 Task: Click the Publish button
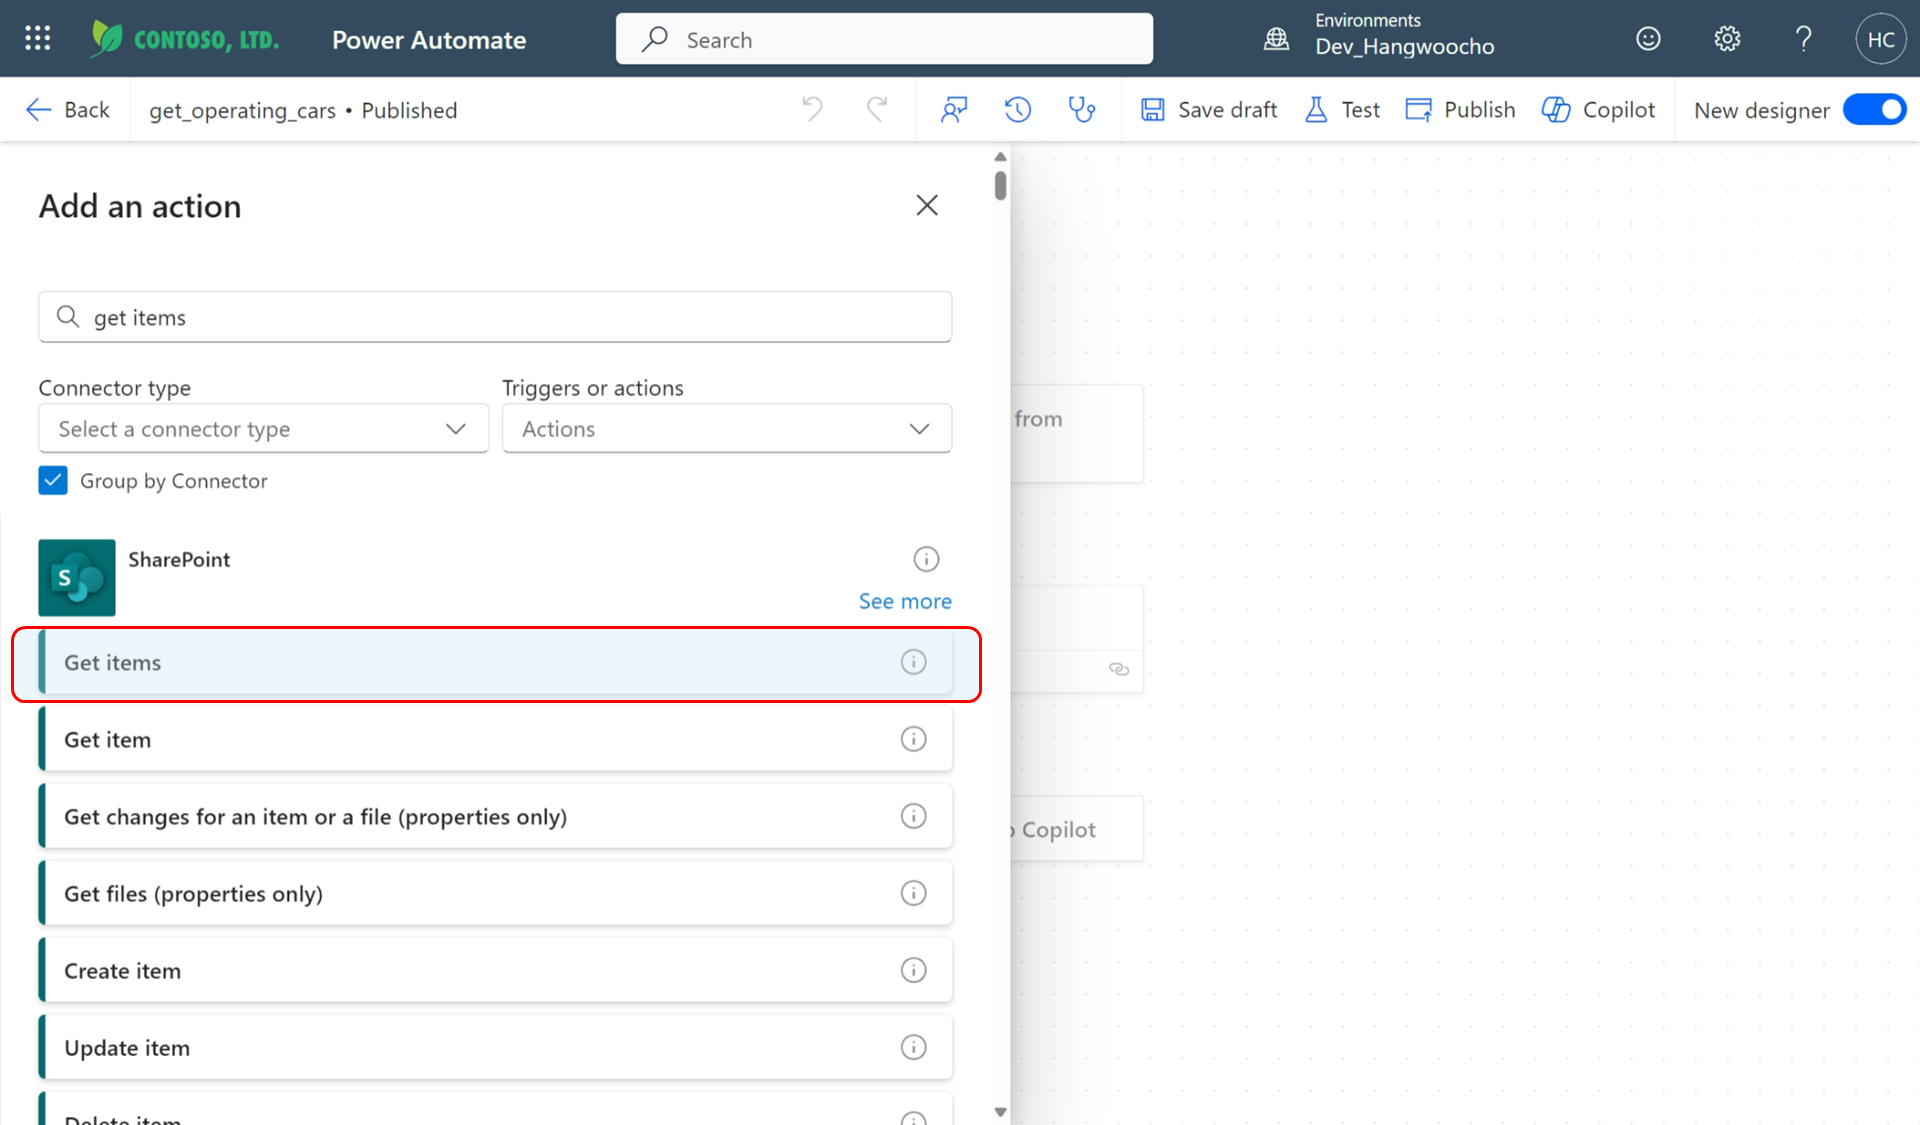pos(1460,109)
